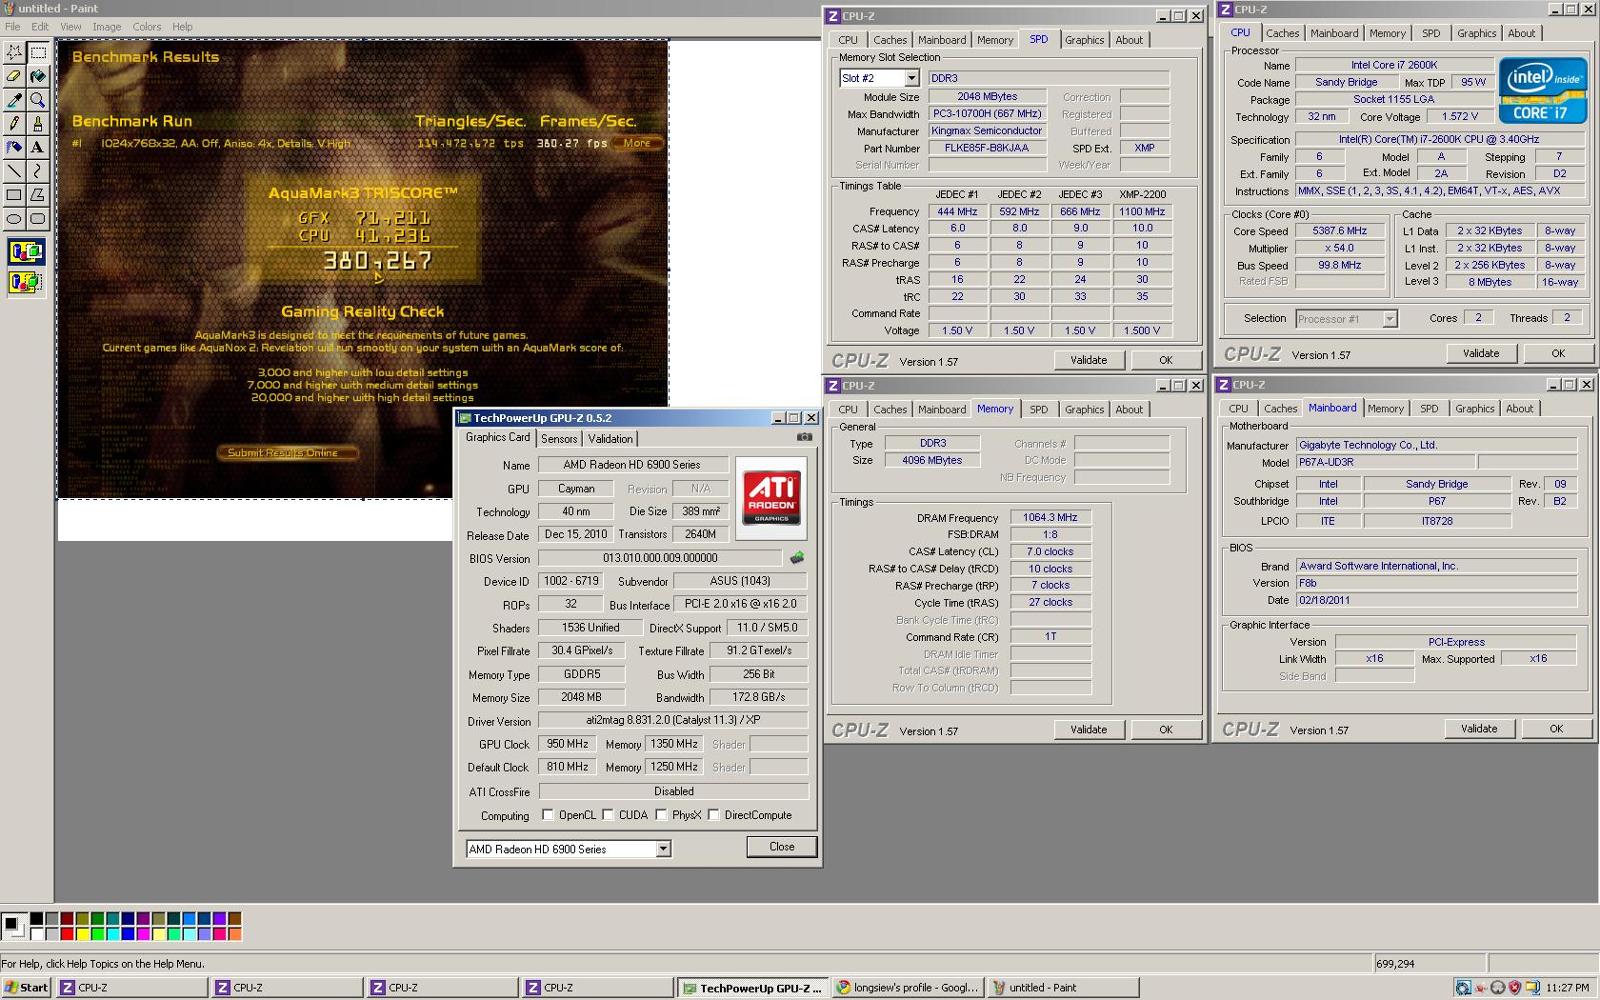Click the Close button in GPU-Z
This screenshot has width=1600, height=1000.
point(782,847)
